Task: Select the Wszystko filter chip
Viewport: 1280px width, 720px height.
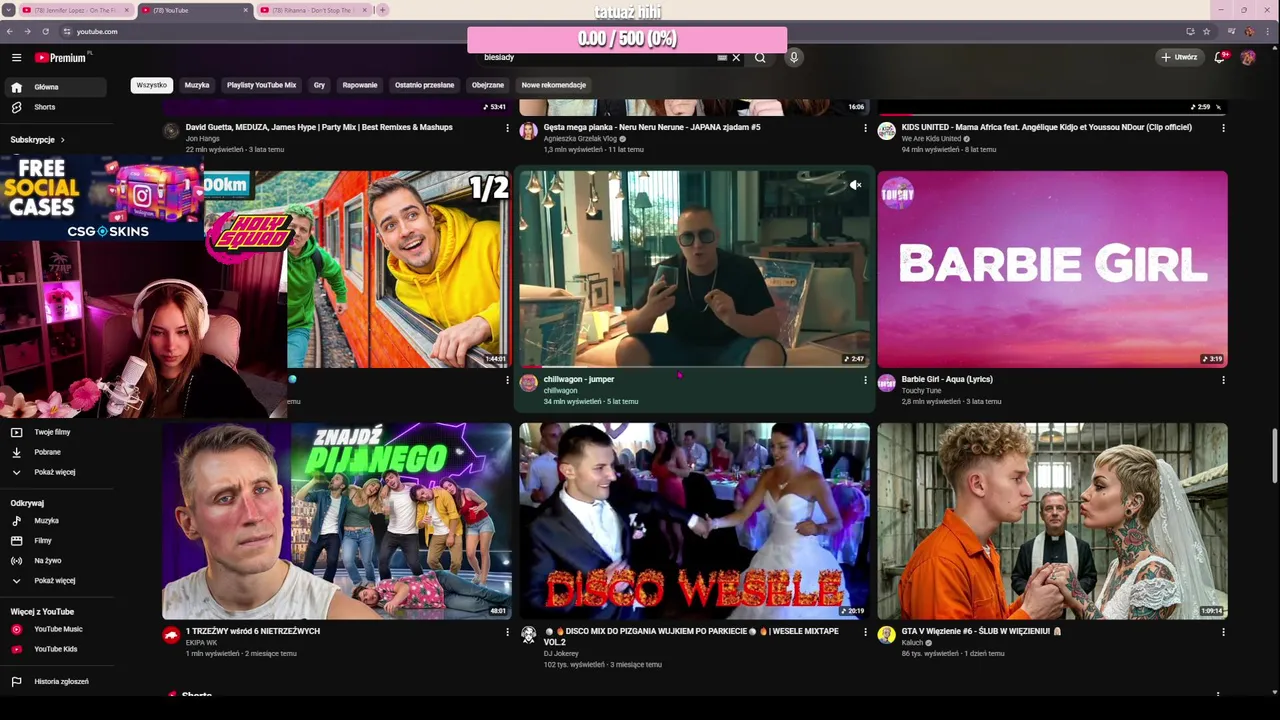Action: (x=152, y=85)
